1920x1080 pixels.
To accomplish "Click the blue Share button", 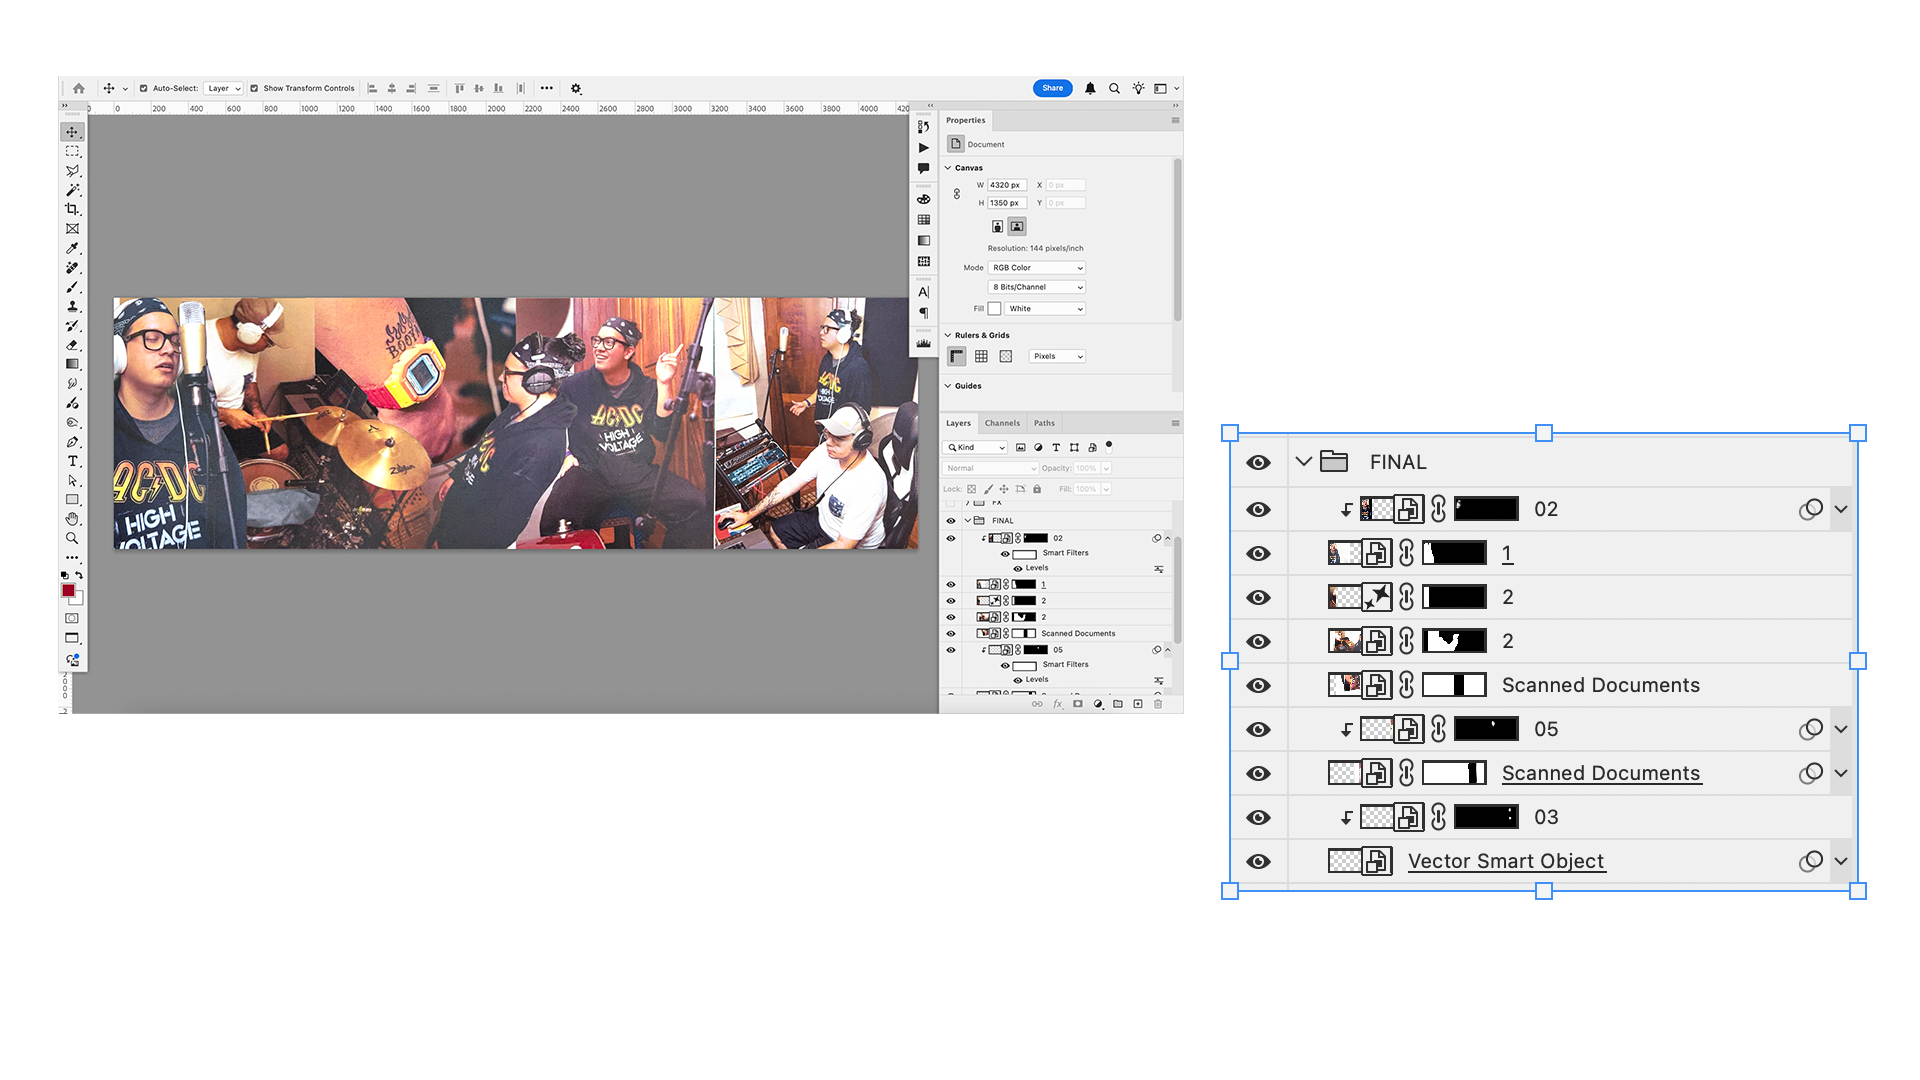I will 1052,88.
